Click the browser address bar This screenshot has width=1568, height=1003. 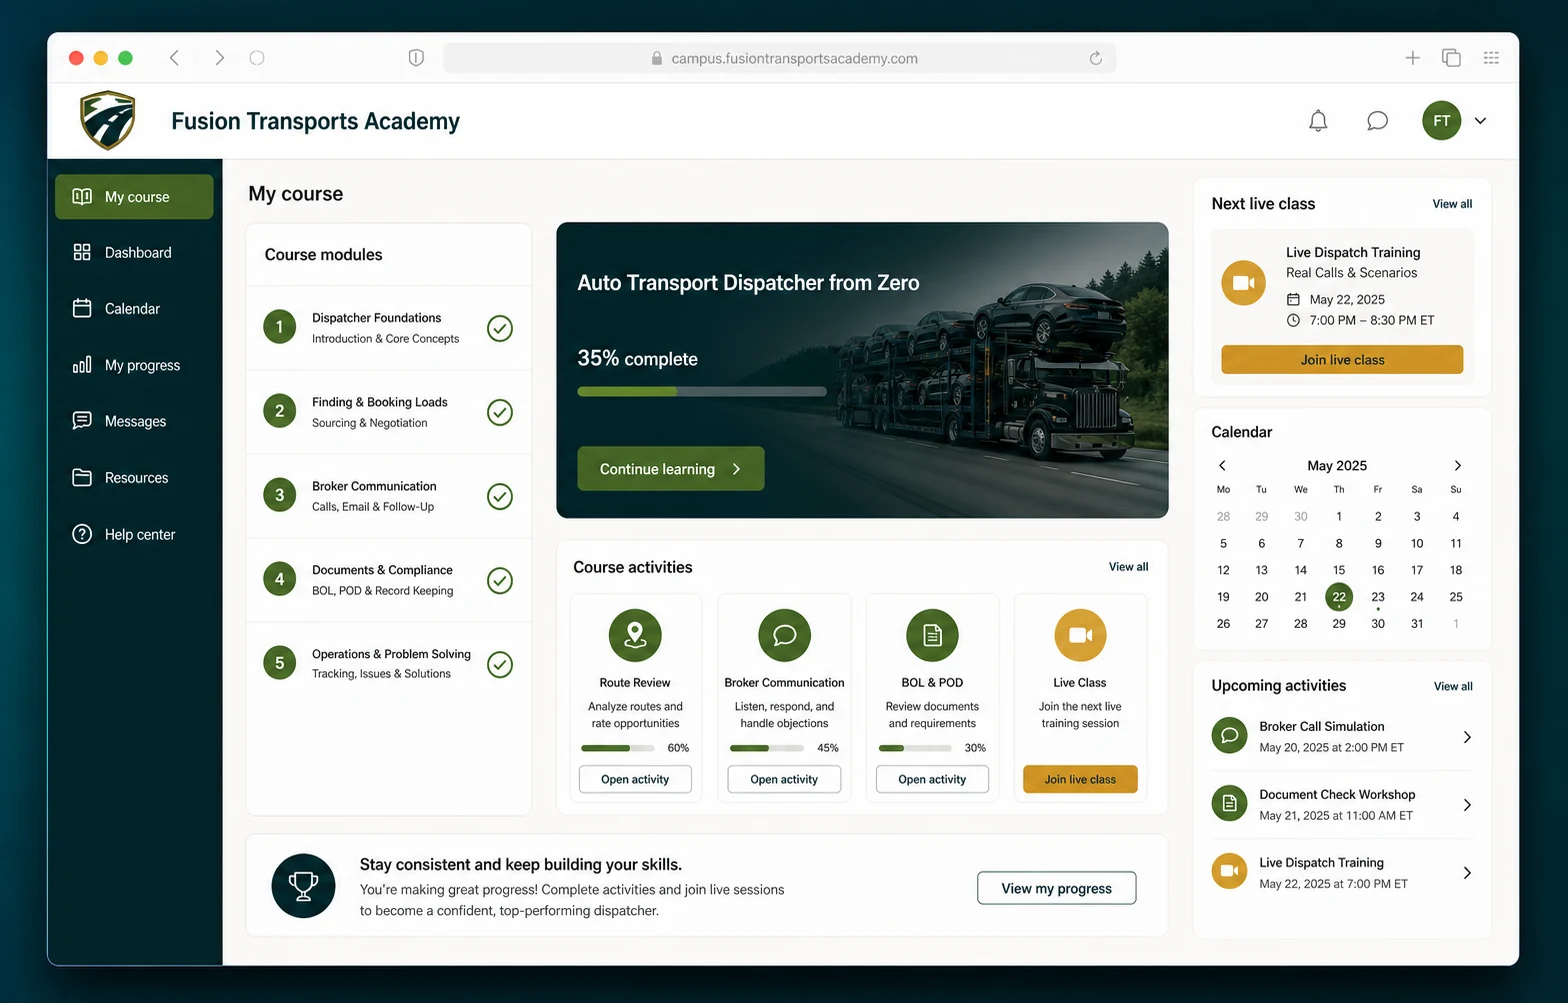pos(780,58)
